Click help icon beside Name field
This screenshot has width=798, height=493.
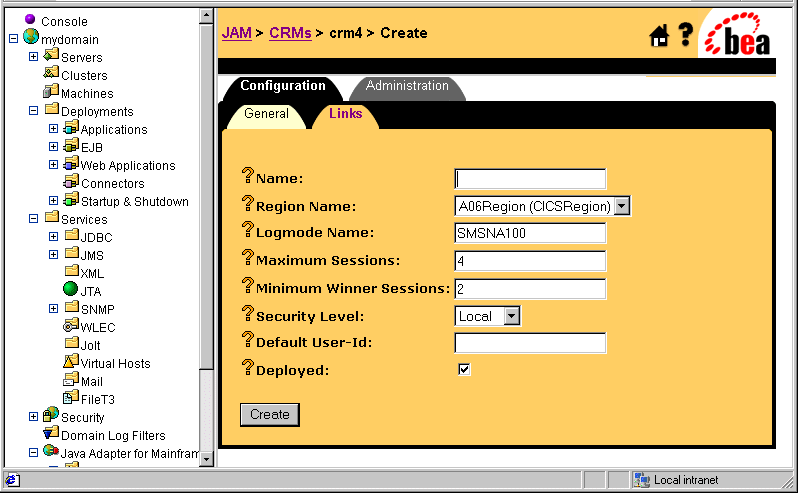[x=247, y=176]
